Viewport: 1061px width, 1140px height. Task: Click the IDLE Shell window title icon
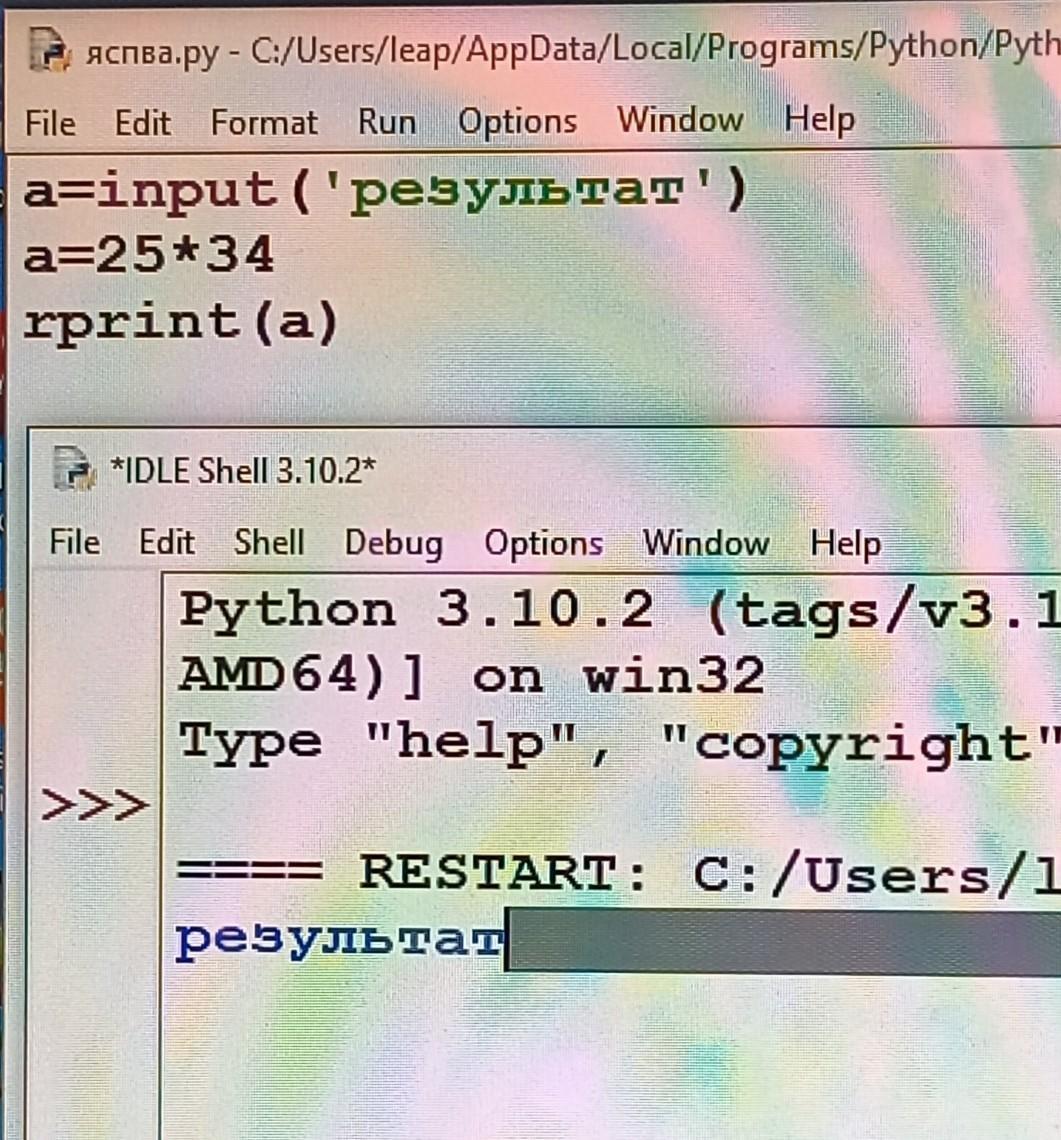pos(73,468)
